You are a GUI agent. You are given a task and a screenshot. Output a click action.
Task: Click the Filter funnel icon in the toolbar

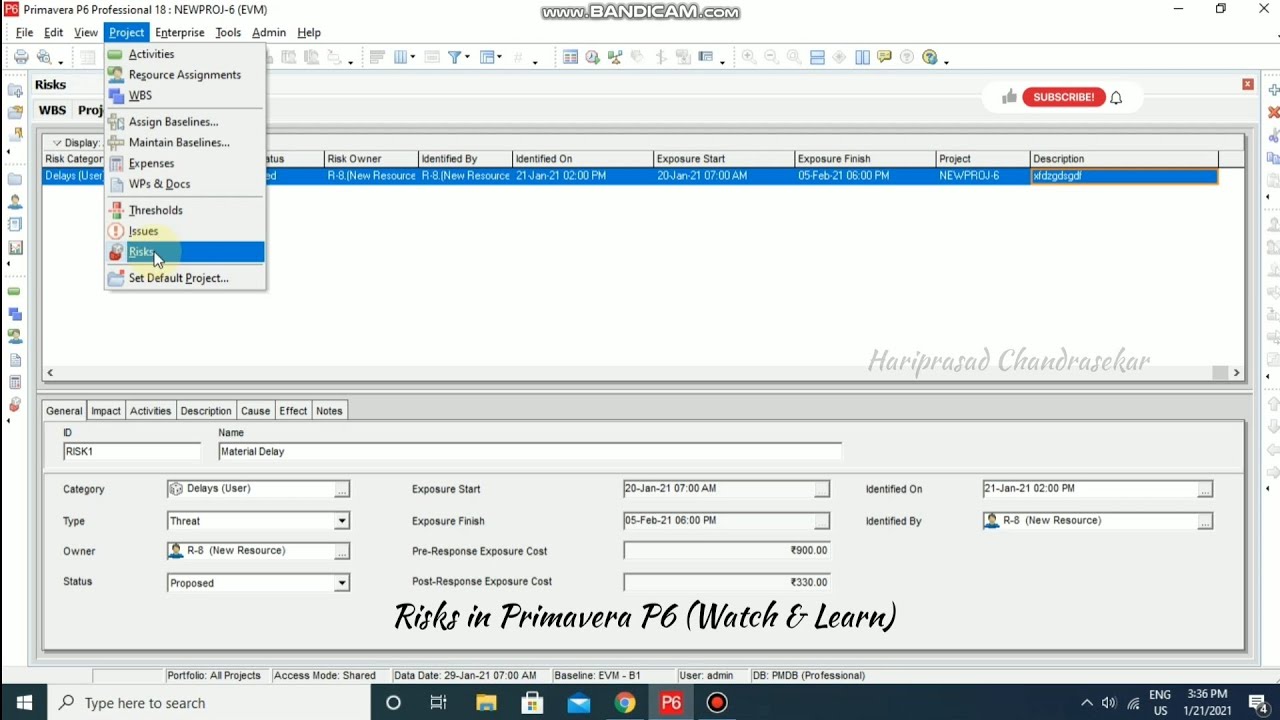tap(455, 57)
